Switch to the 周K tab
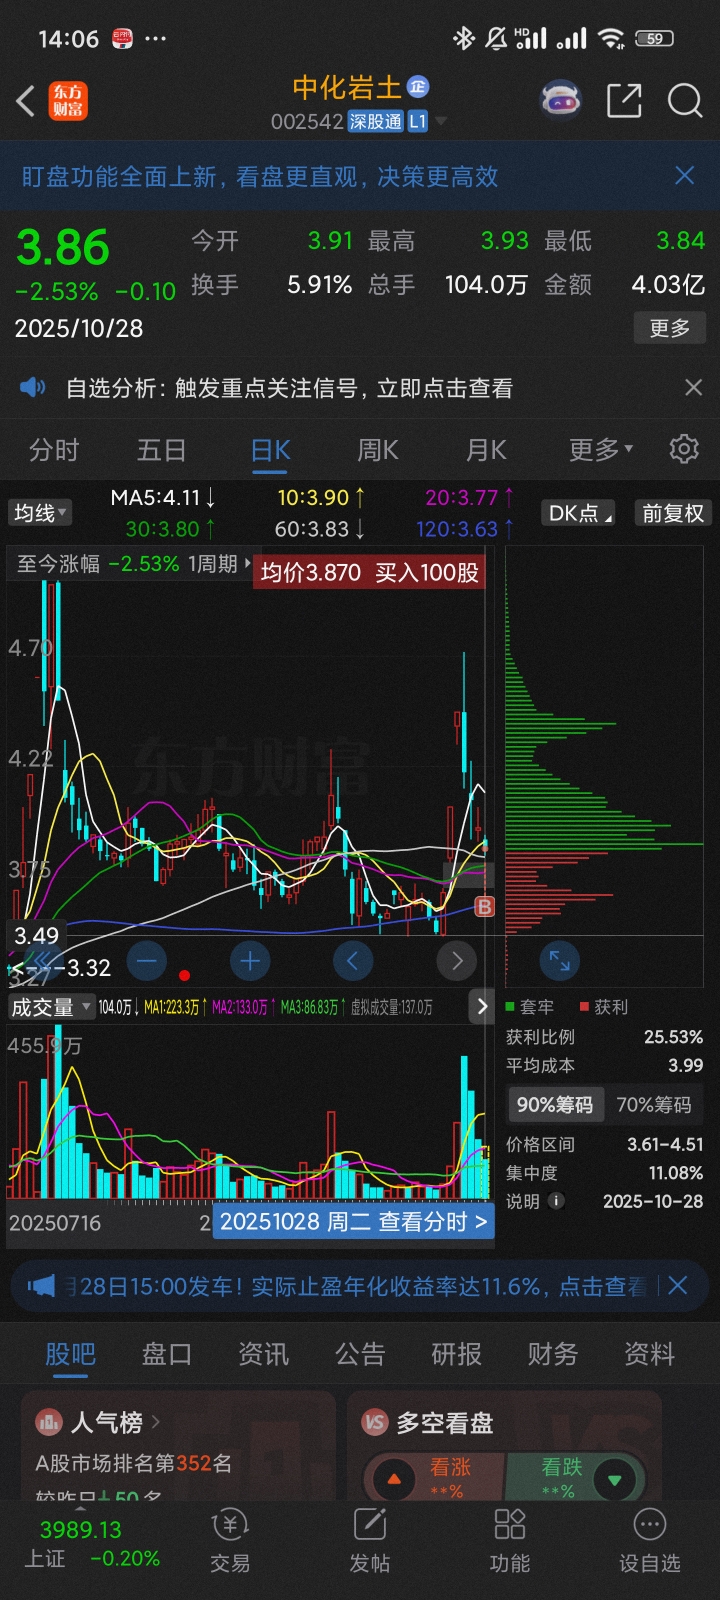The image size is (720, 1600). click(378, 450)
